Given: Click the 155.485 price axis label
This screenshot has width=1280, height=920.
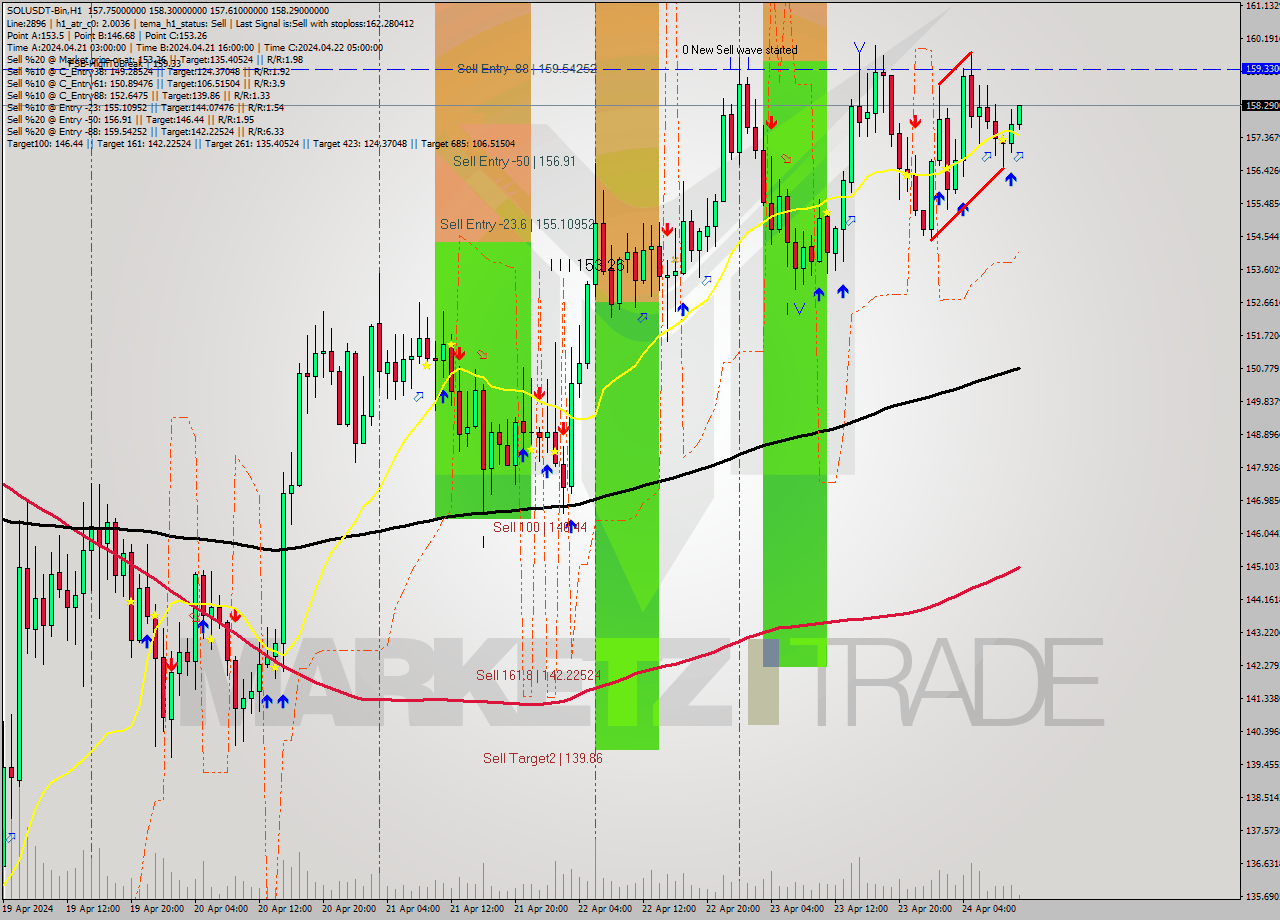Looking at the screenshot, I should coord(1262,203).
